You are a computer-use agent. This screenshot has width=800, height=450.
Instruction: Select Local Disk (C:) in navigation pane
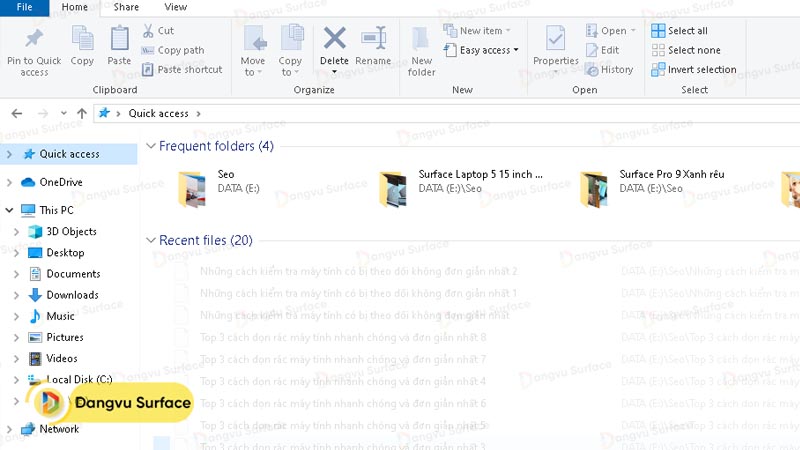click(79, 380)
